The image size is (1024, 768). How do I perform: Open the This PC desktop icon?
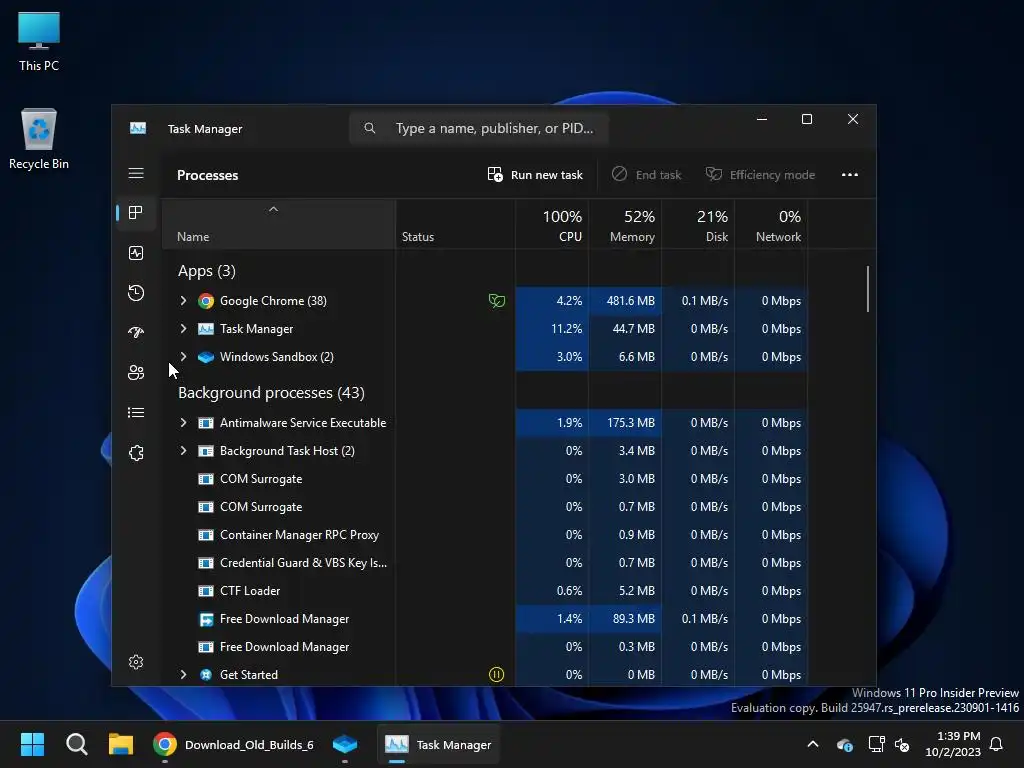(x=39, y=41)
